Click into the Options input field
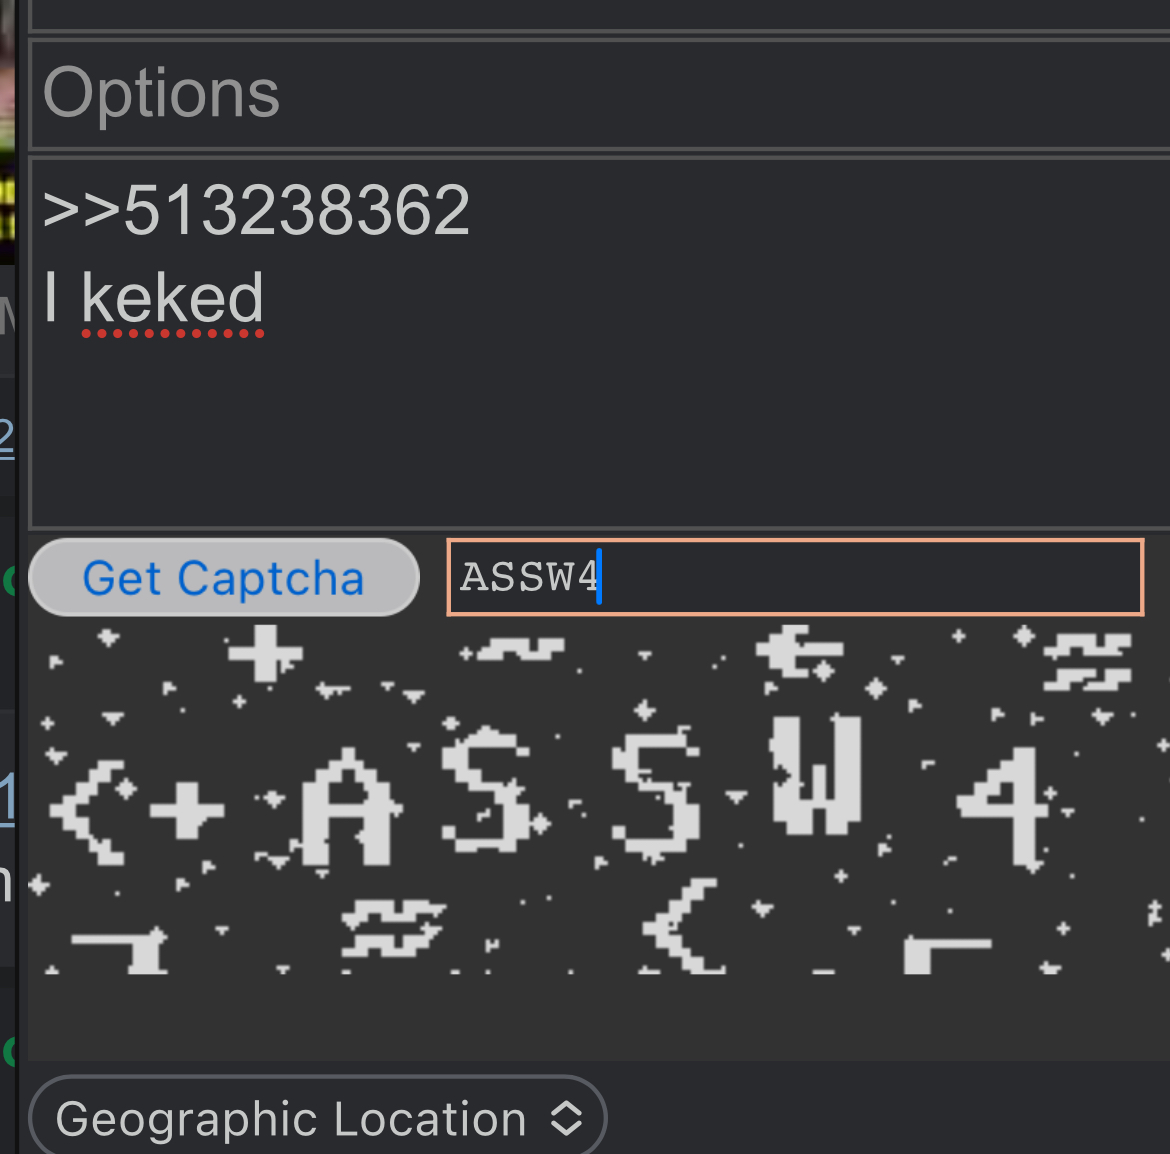This screenshot has width=1170, height=1154. (x=599, y=94)
